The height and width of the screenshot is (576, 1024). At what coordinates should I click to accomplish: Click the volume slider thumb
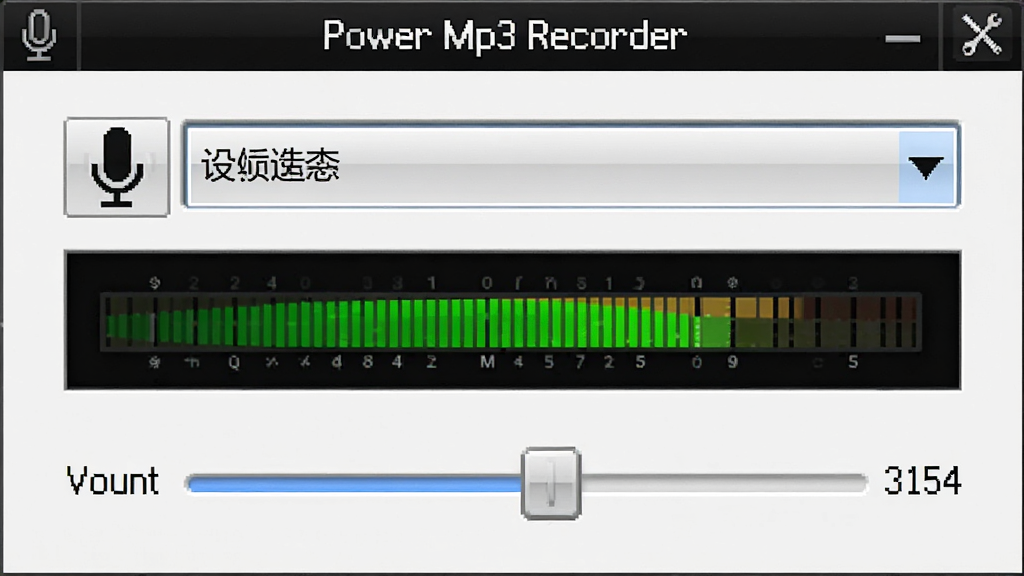point(551,483)
